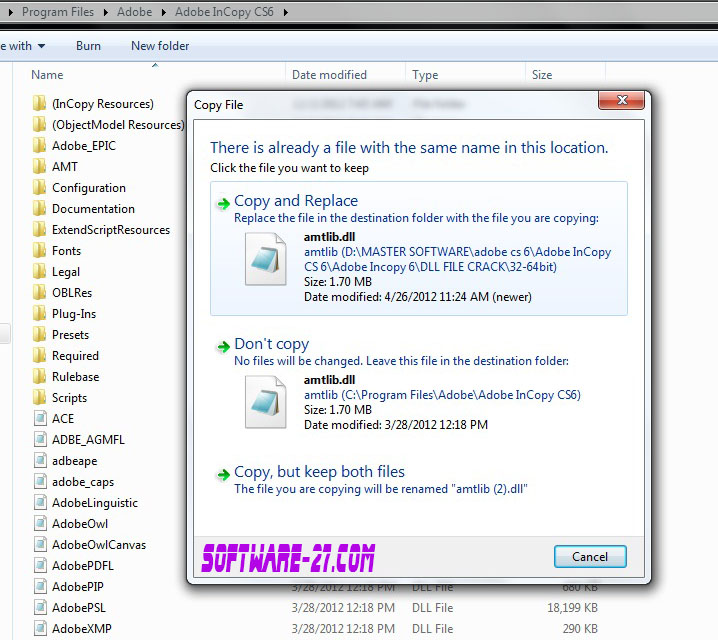Screen dimensions: 718x640
Task: Select the adbeape file icon
Action: [x=40, y=461]
